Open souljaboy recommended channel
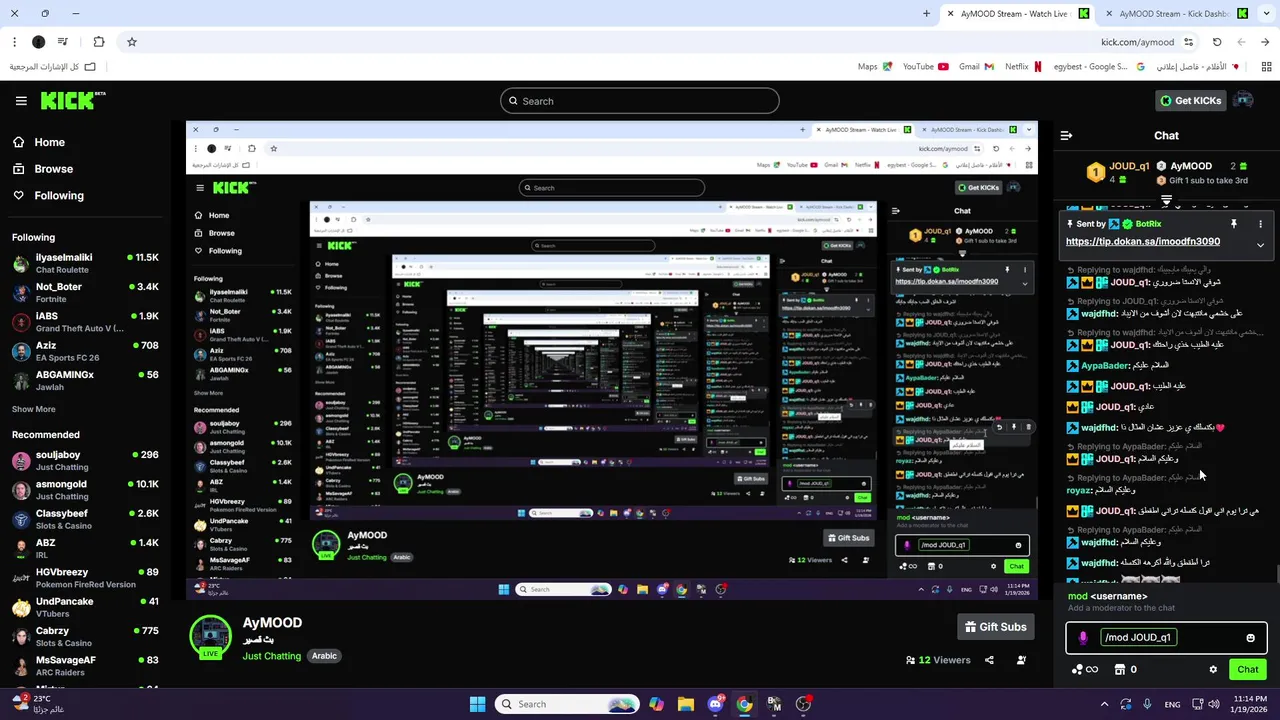 click(x=85, y=461)
